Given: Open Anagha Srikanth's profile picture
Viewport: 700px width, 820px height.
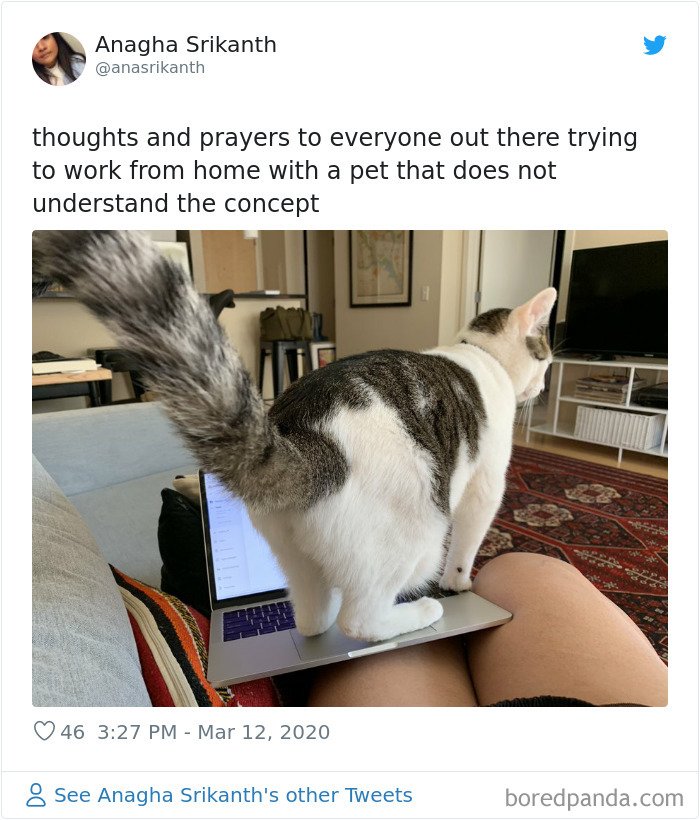Looking at the screenshot, I should click(59, 59).
